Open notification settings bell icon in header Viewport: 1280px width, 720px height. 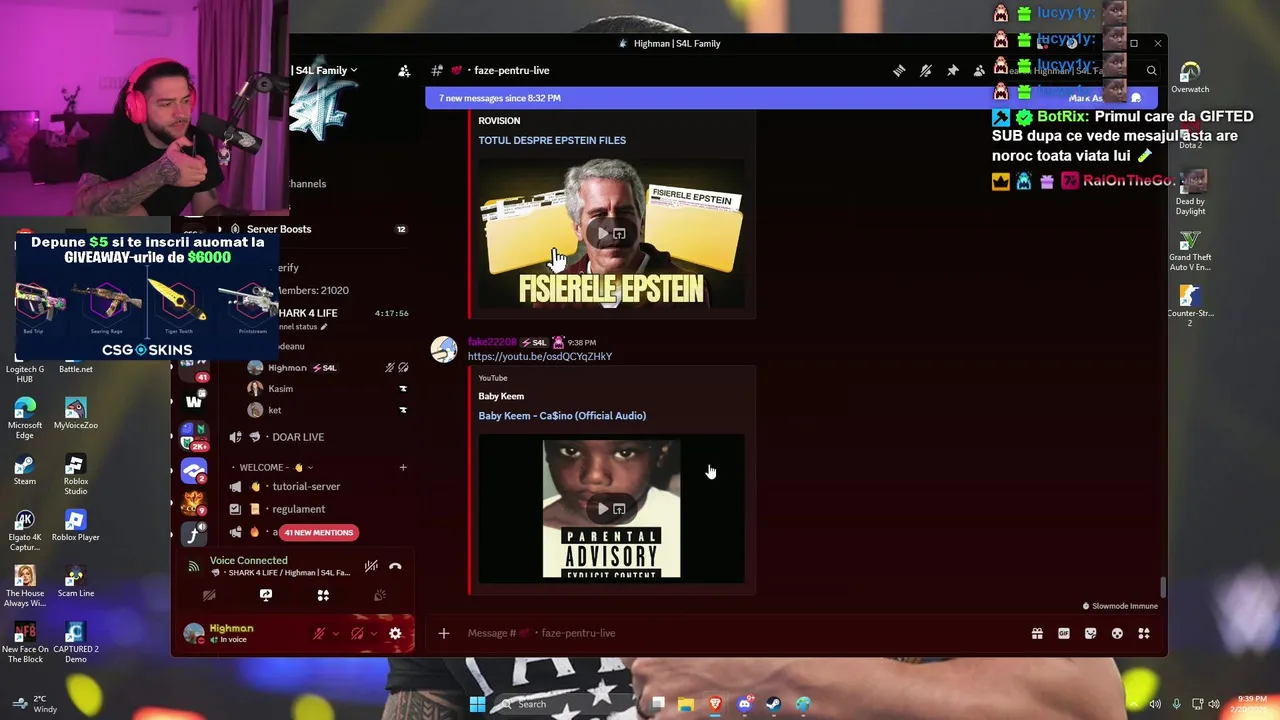pyautogui.click(x=926, y=70)
